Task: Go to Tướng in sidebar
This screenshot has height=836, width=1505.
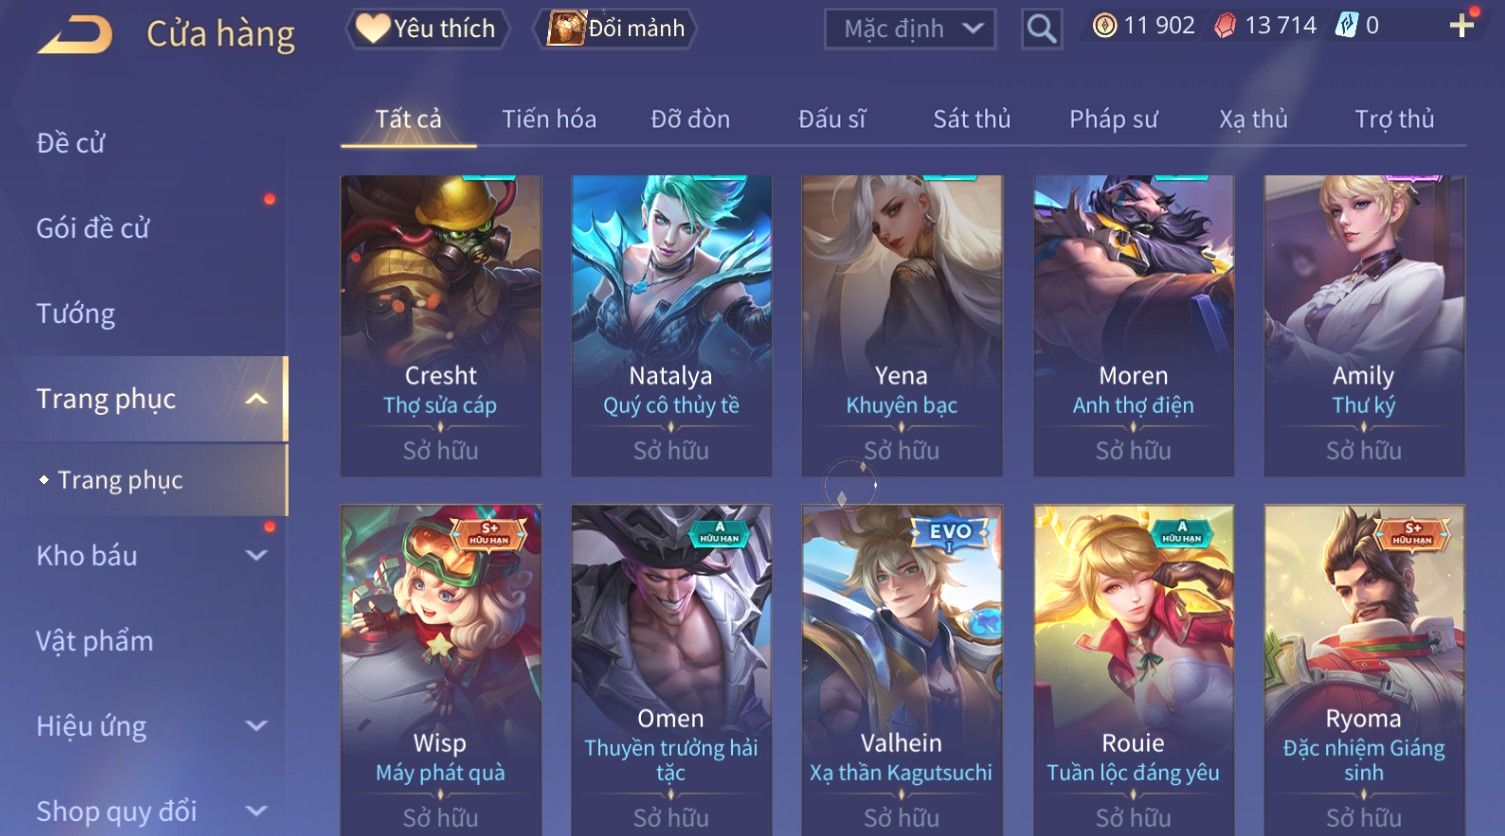Action: (x=76, y=314)
